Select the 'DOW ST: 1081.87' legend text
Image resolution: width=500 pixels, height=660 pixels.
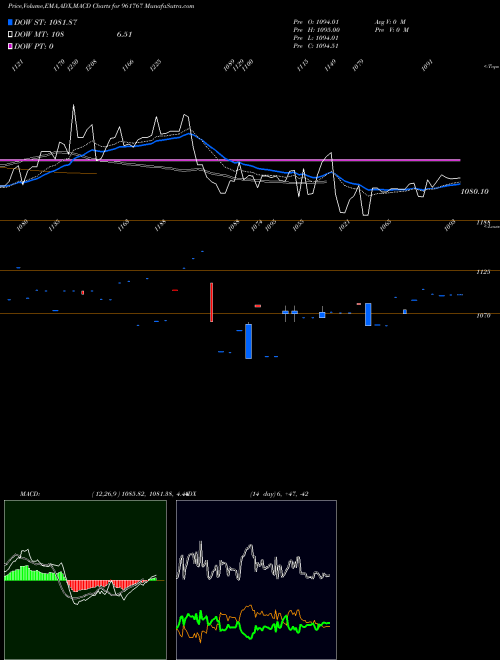tap(45, 22)
